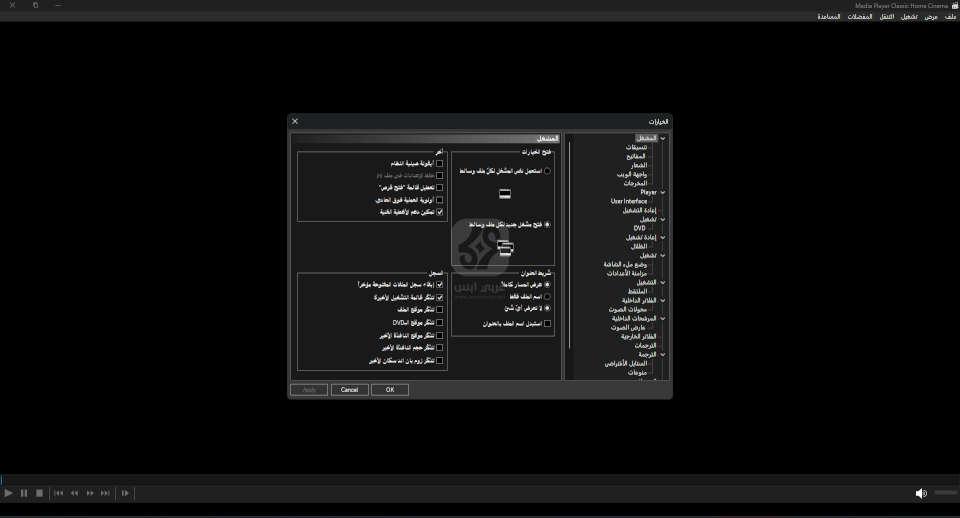Select the مزامنة الأعدادات tree item

pos(627,274)
